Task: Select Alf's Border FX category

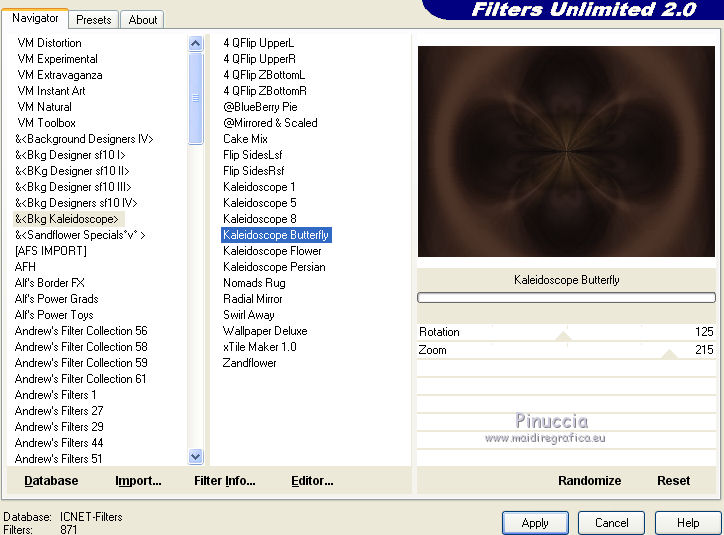Action: pos(49,283)
